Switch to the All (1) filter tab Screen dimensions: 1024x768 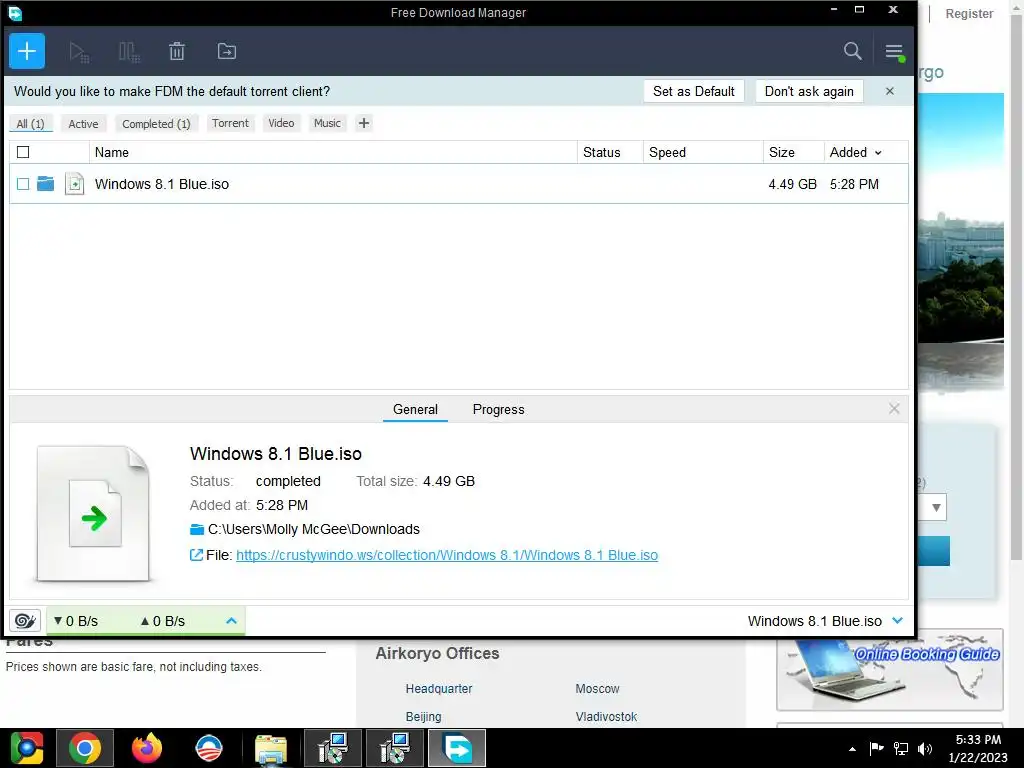(31, 123)
